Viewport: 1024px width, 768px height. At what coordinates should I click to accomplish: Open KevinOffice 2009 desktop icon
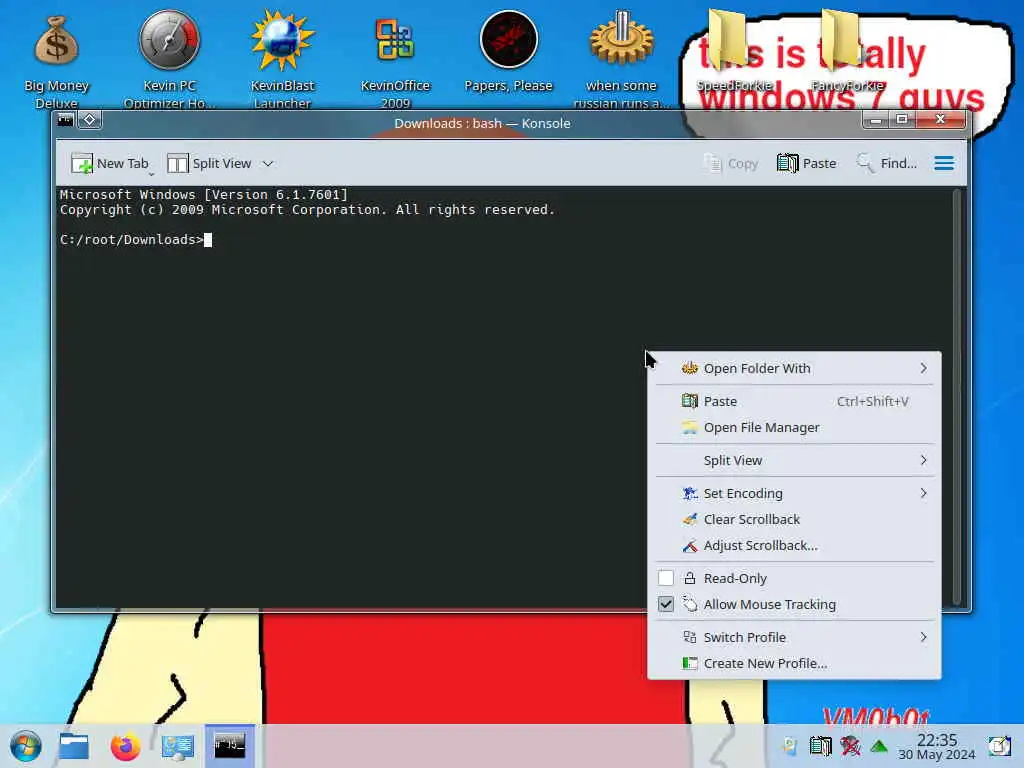(395, 59)
